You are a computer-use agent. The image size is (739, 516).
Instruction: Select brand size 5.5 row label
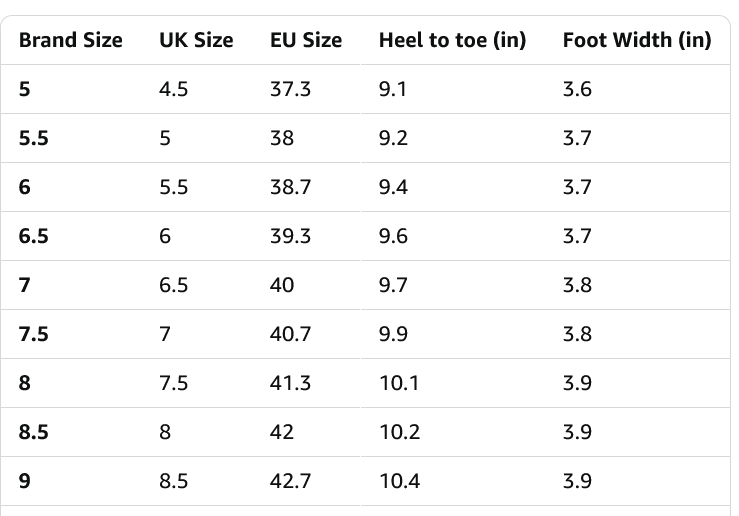[34, 138]
